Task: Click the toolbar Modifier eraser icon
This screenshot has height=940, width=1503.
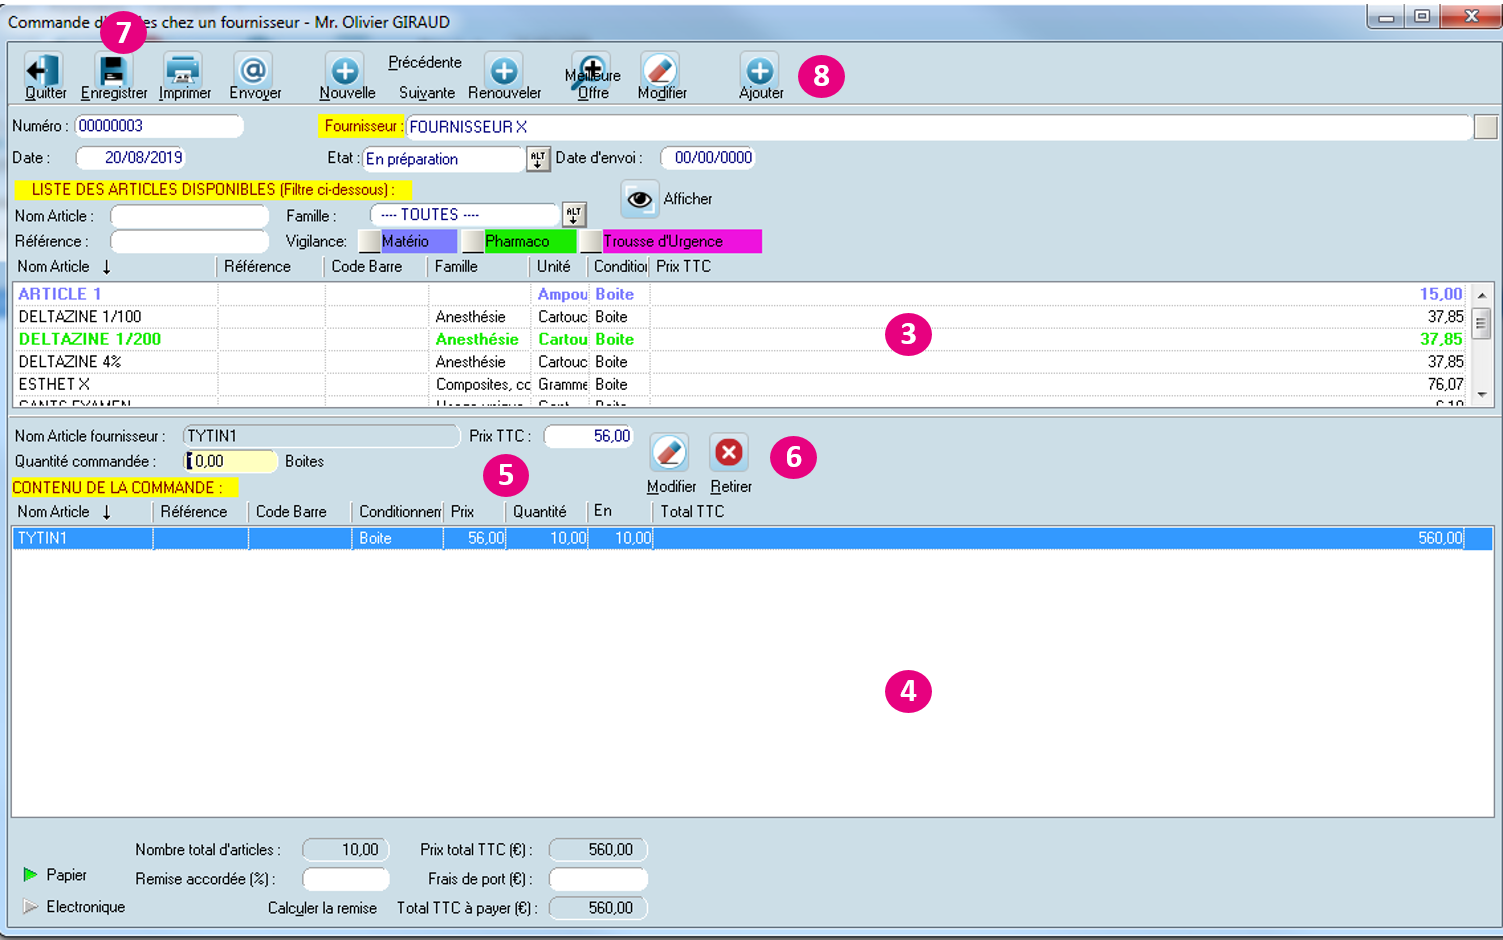Action: 660,70
